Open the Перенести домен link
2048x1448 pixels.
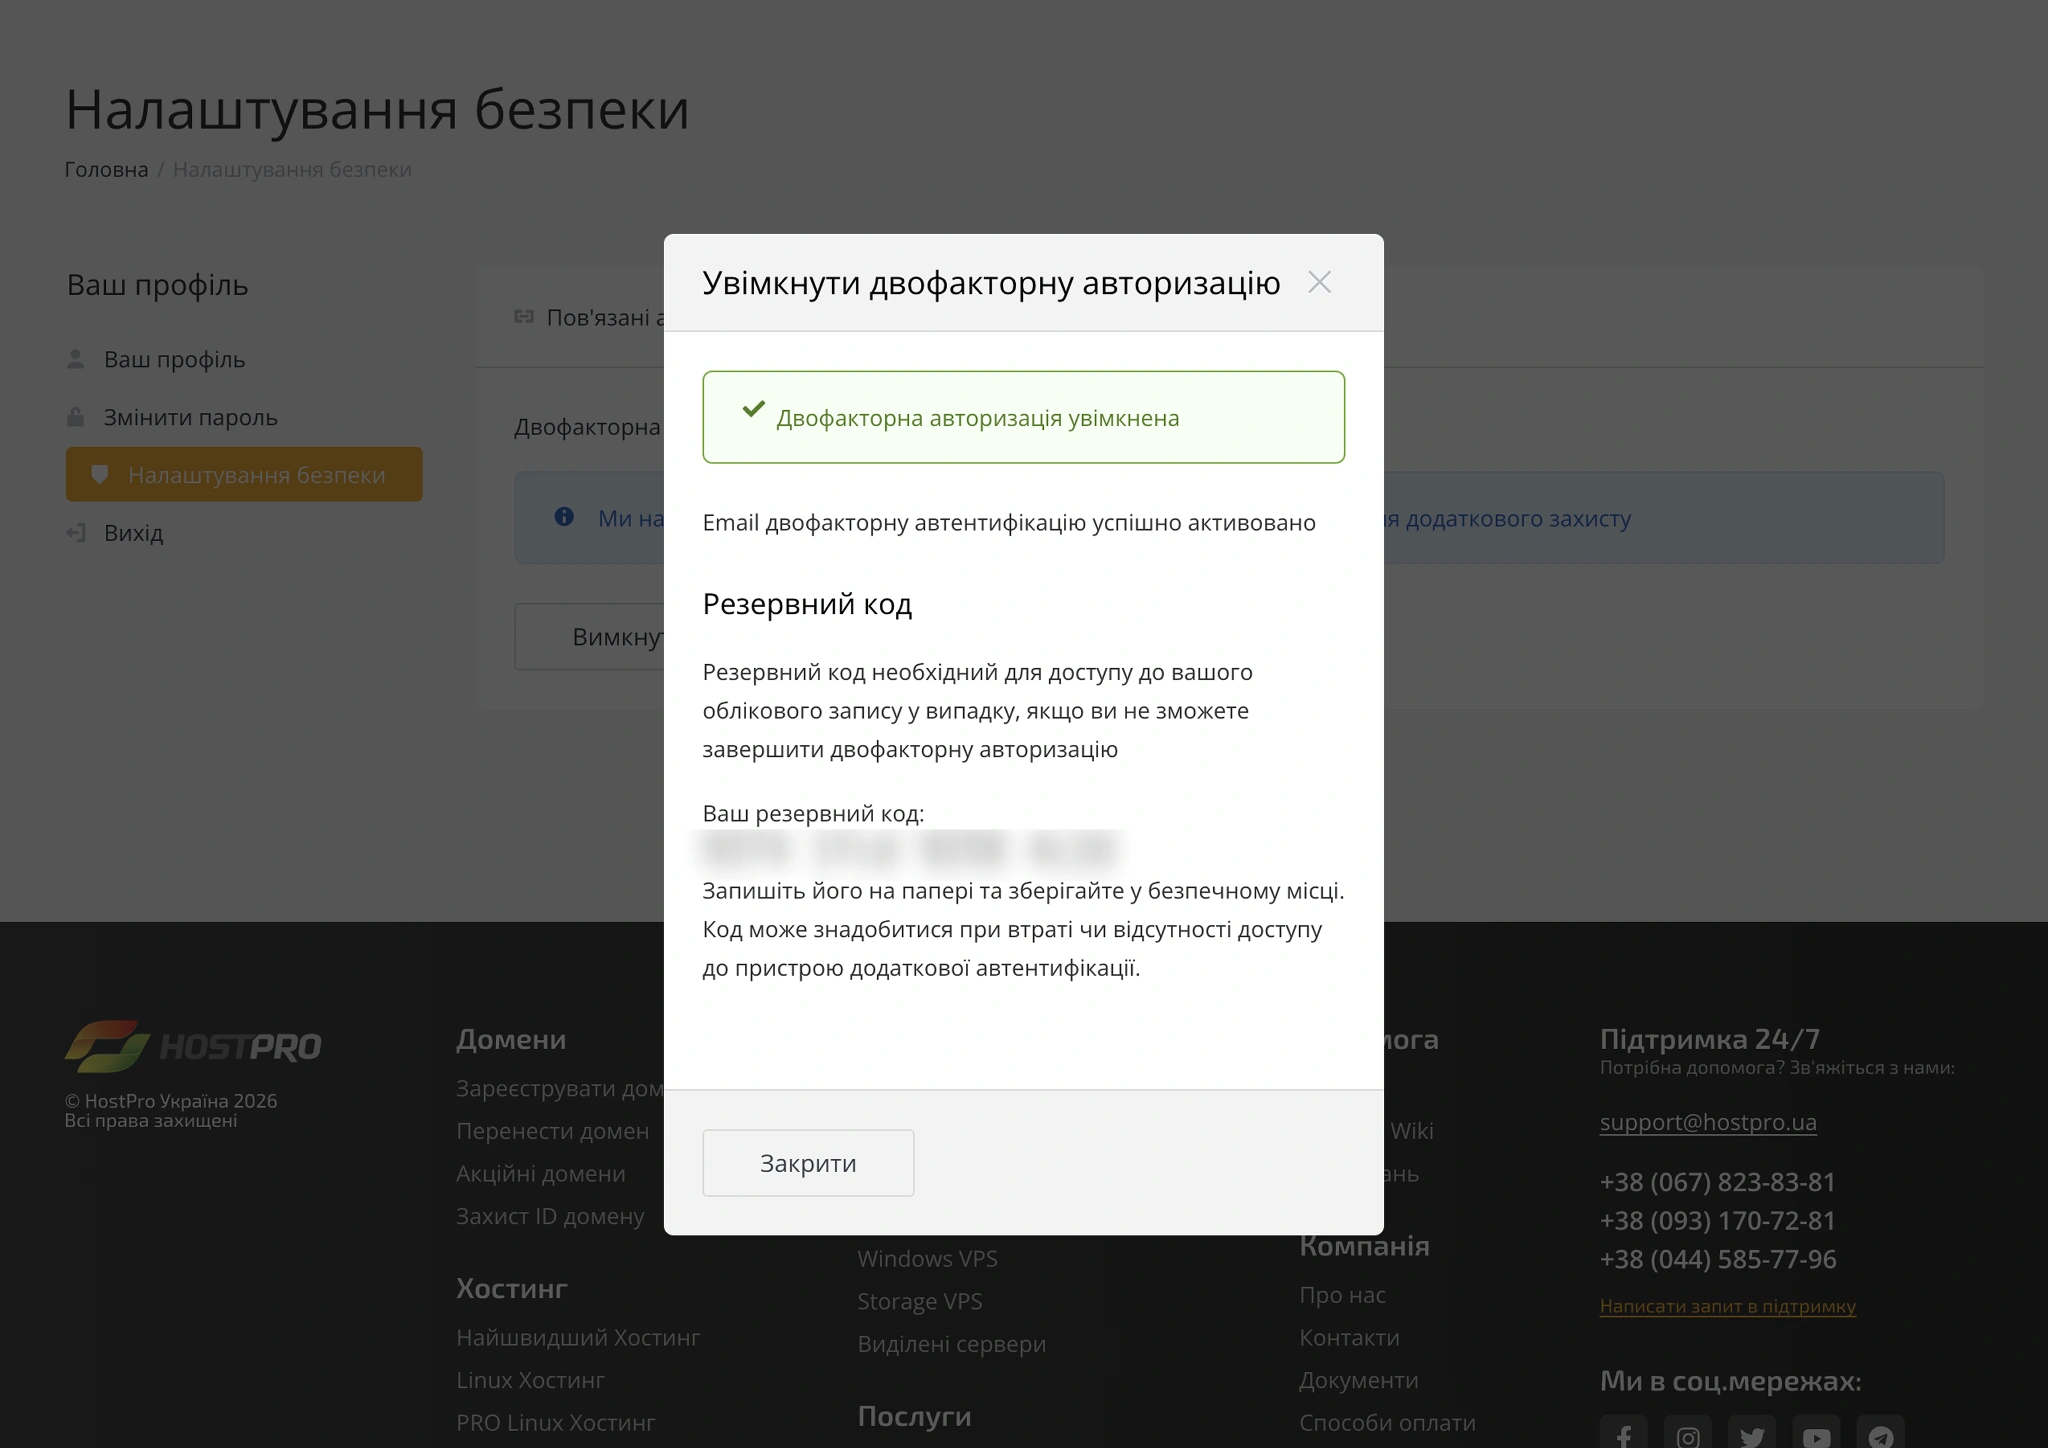pos(552,1131)
